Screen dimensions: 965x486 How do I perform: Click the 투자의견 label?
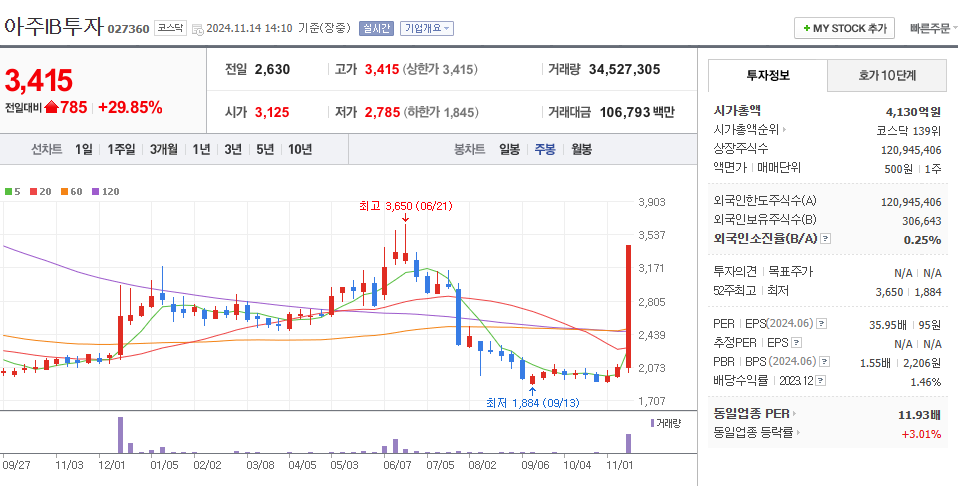click(x=734, y=271)
